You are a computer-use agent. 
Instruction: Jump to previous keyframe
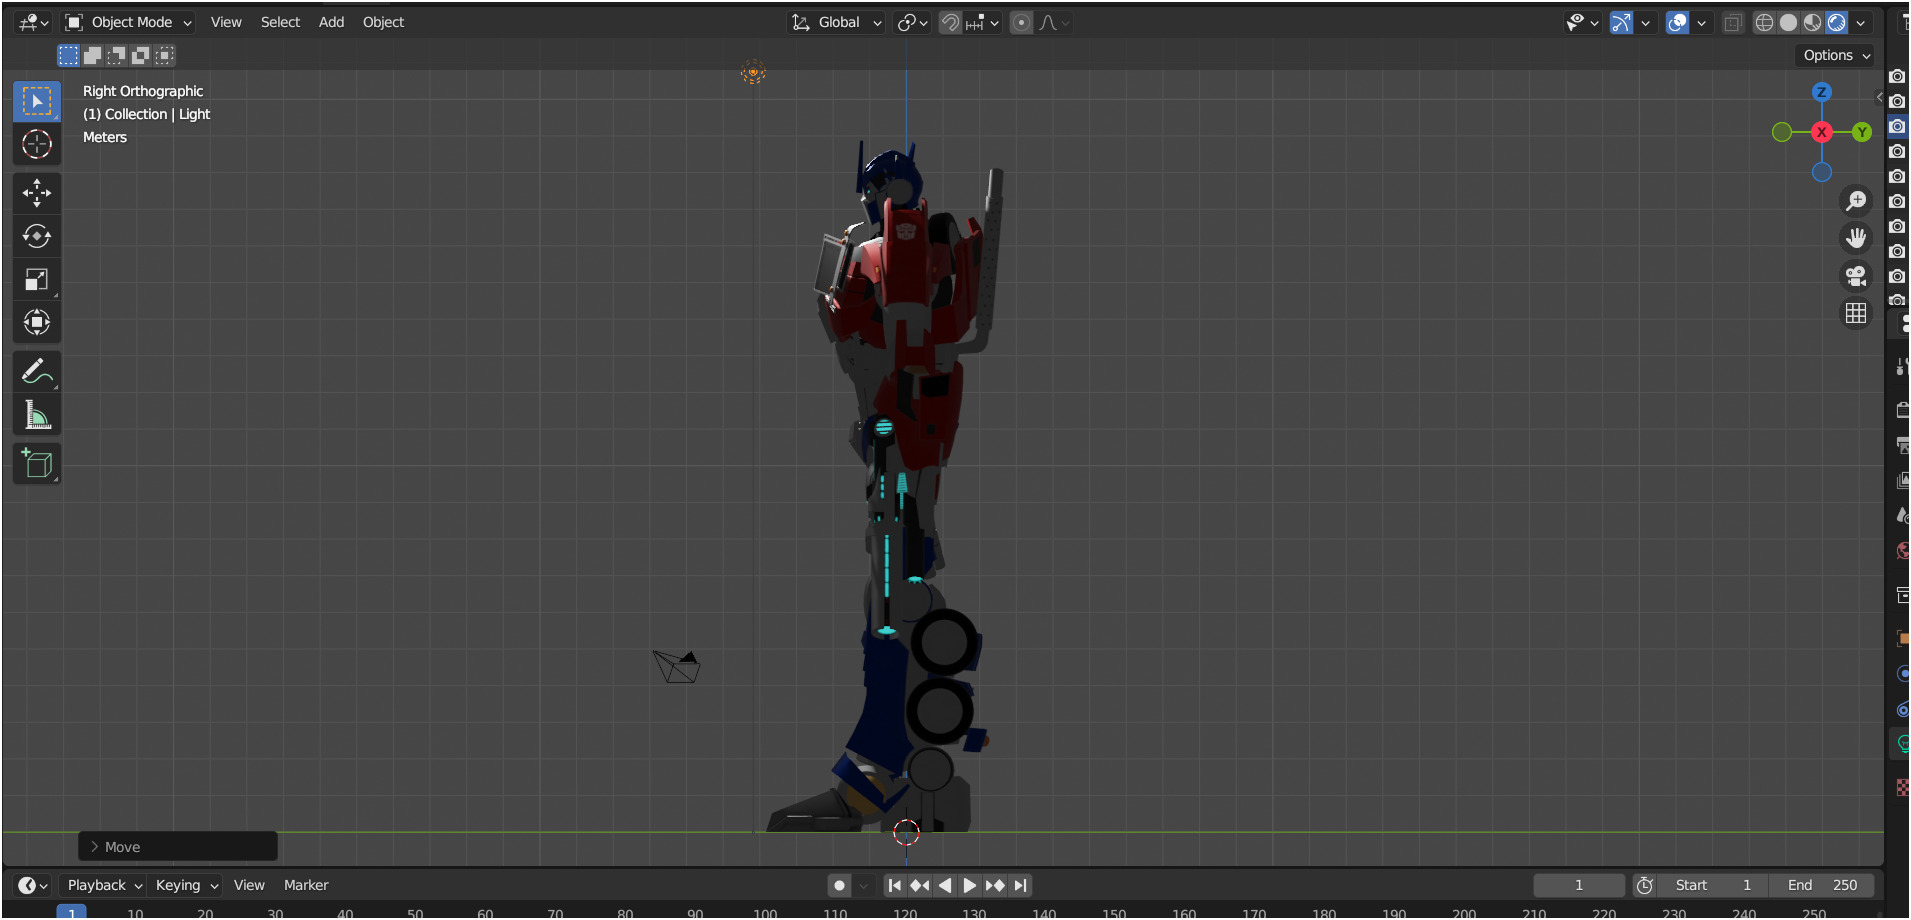920,886
